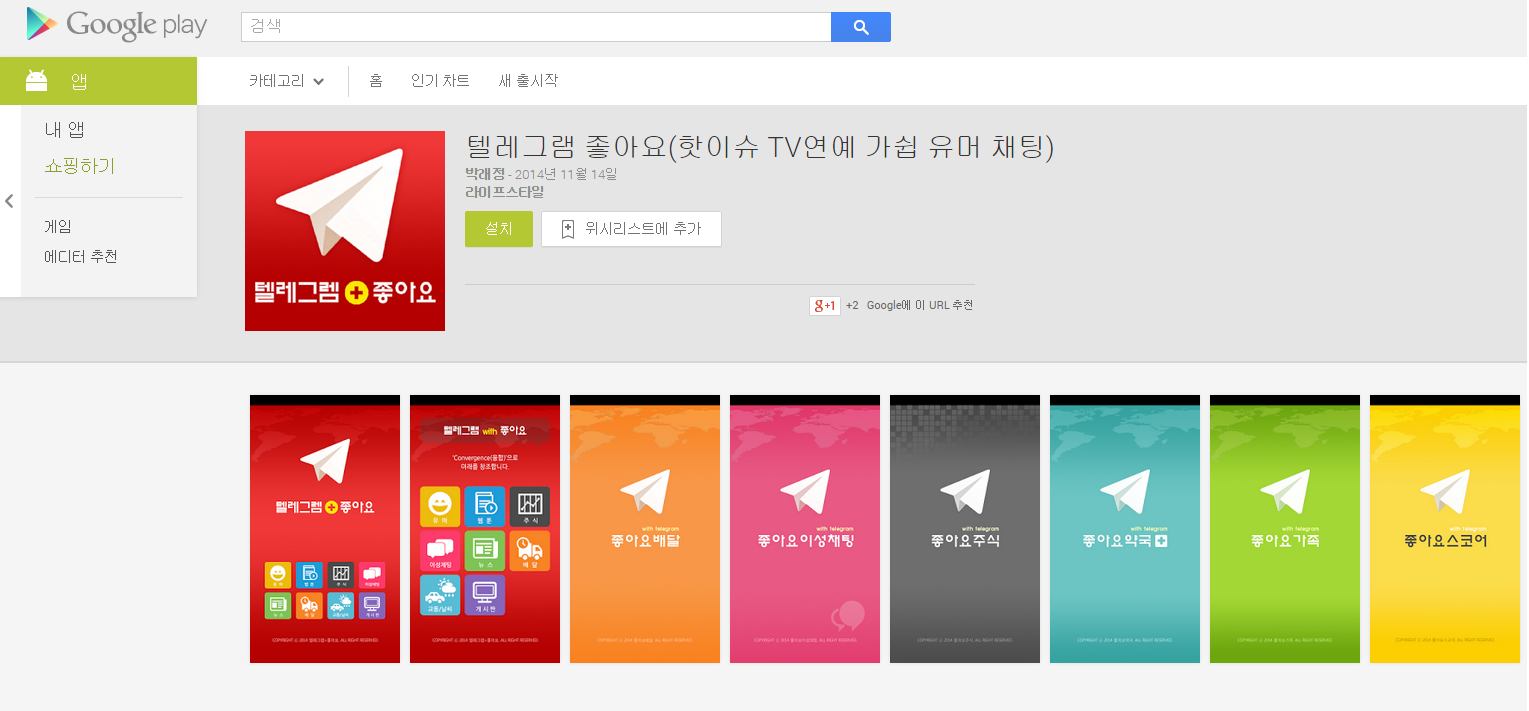This screenshot has height=711, width=1529.
Task: Open the orange 좋아요배달 screenshot
Action: click(645, 529)
